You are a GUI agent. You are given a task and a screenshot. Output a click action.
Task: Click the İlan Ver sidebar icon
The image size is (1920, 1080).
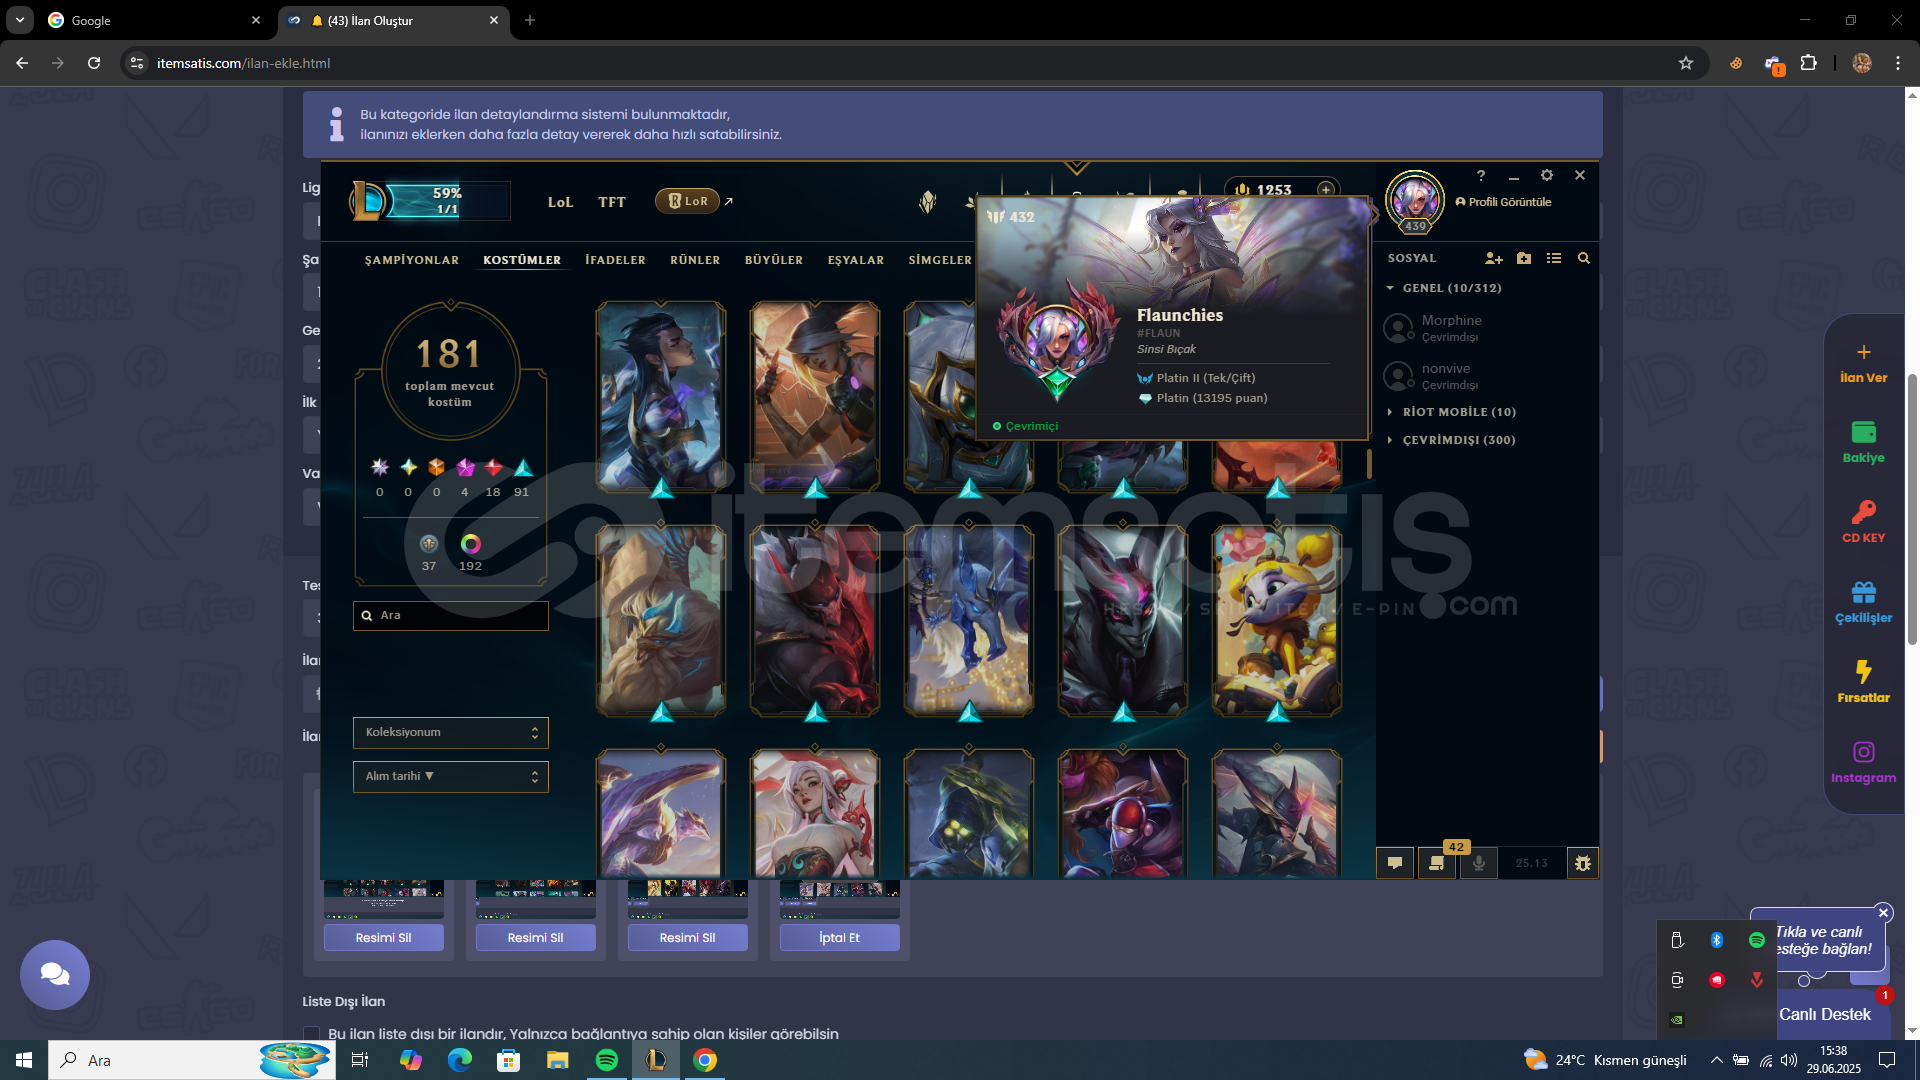pyautogui.click(x=1863, y=364)
